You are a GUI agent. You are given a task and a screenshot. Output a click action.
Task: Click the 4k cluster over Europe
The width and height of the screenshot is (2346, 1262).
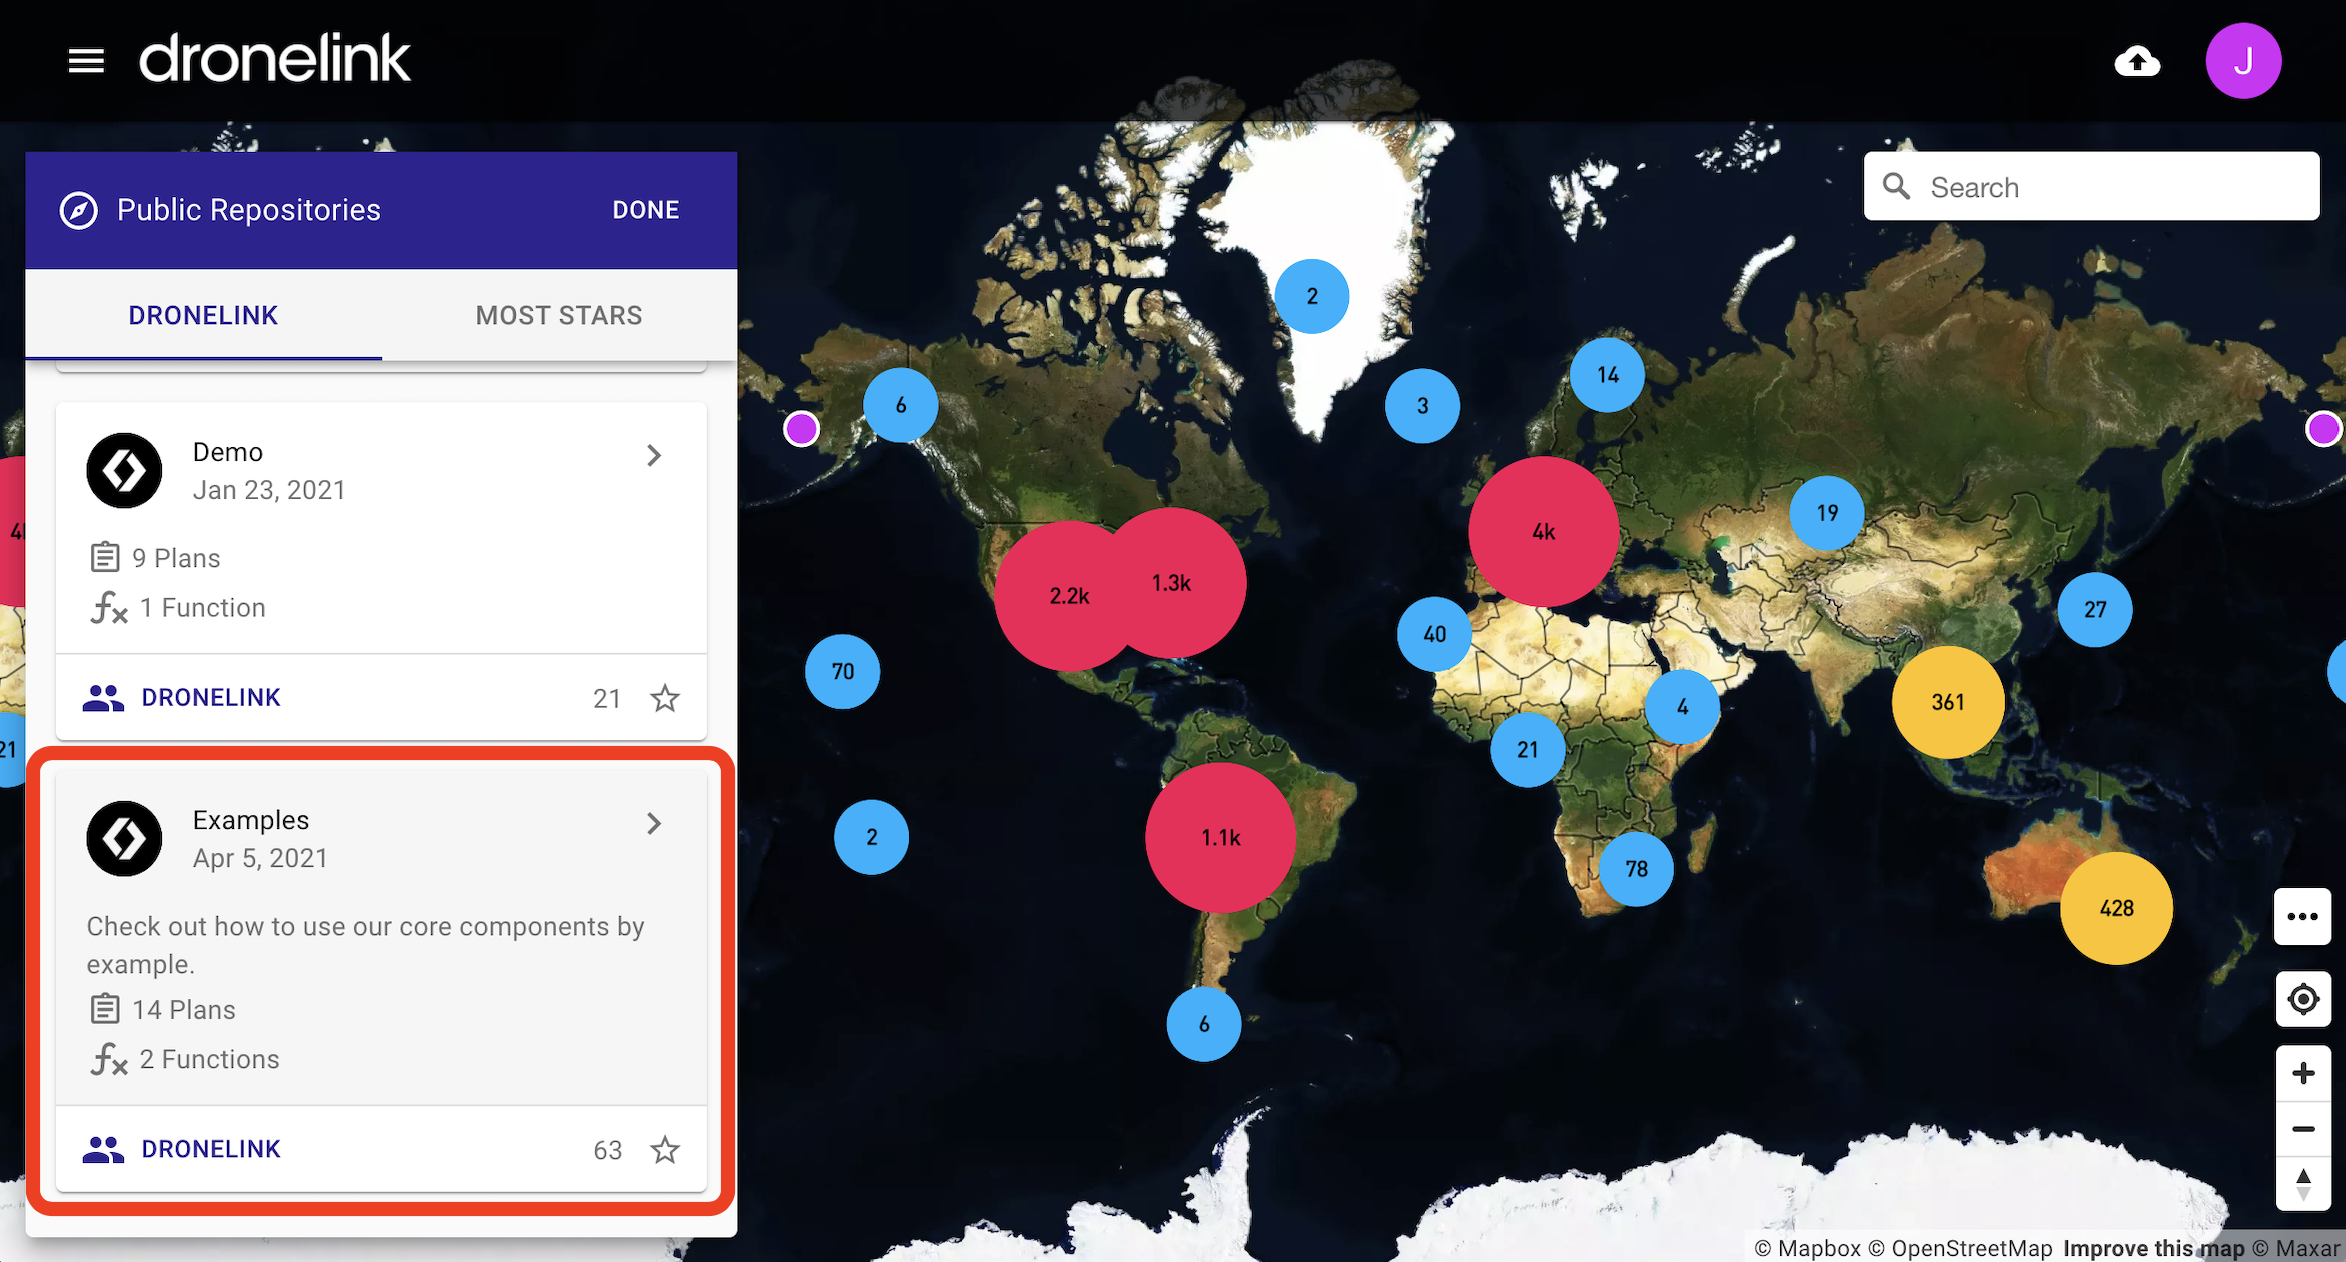coord(1543,532)
